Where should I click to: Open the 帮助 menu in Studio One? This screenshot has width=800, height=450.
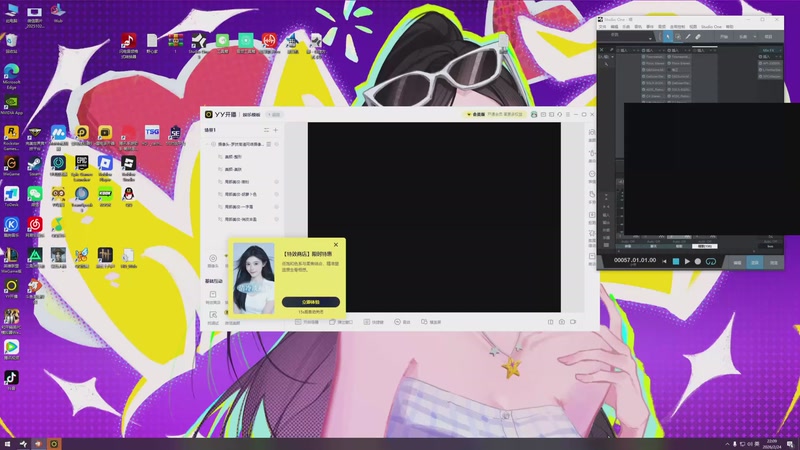coord(730,27)
